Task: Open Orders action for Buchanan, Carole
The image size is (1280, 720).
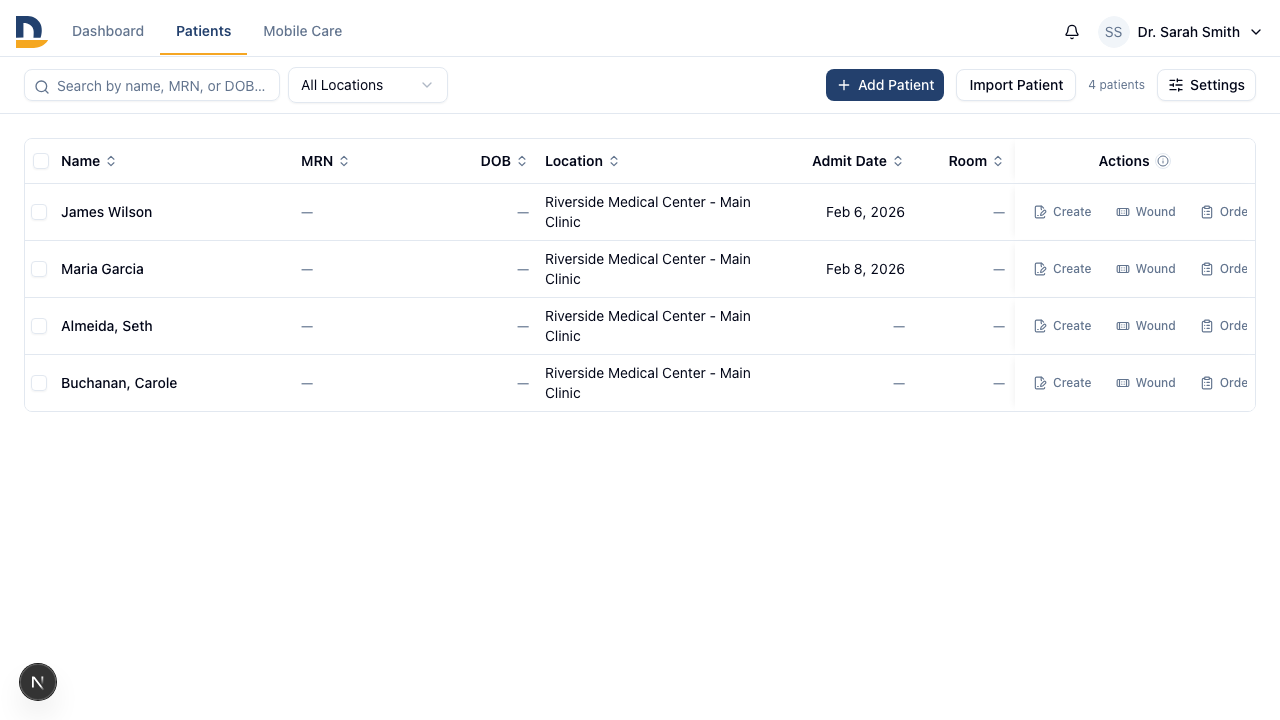Action: point(1224,383)
